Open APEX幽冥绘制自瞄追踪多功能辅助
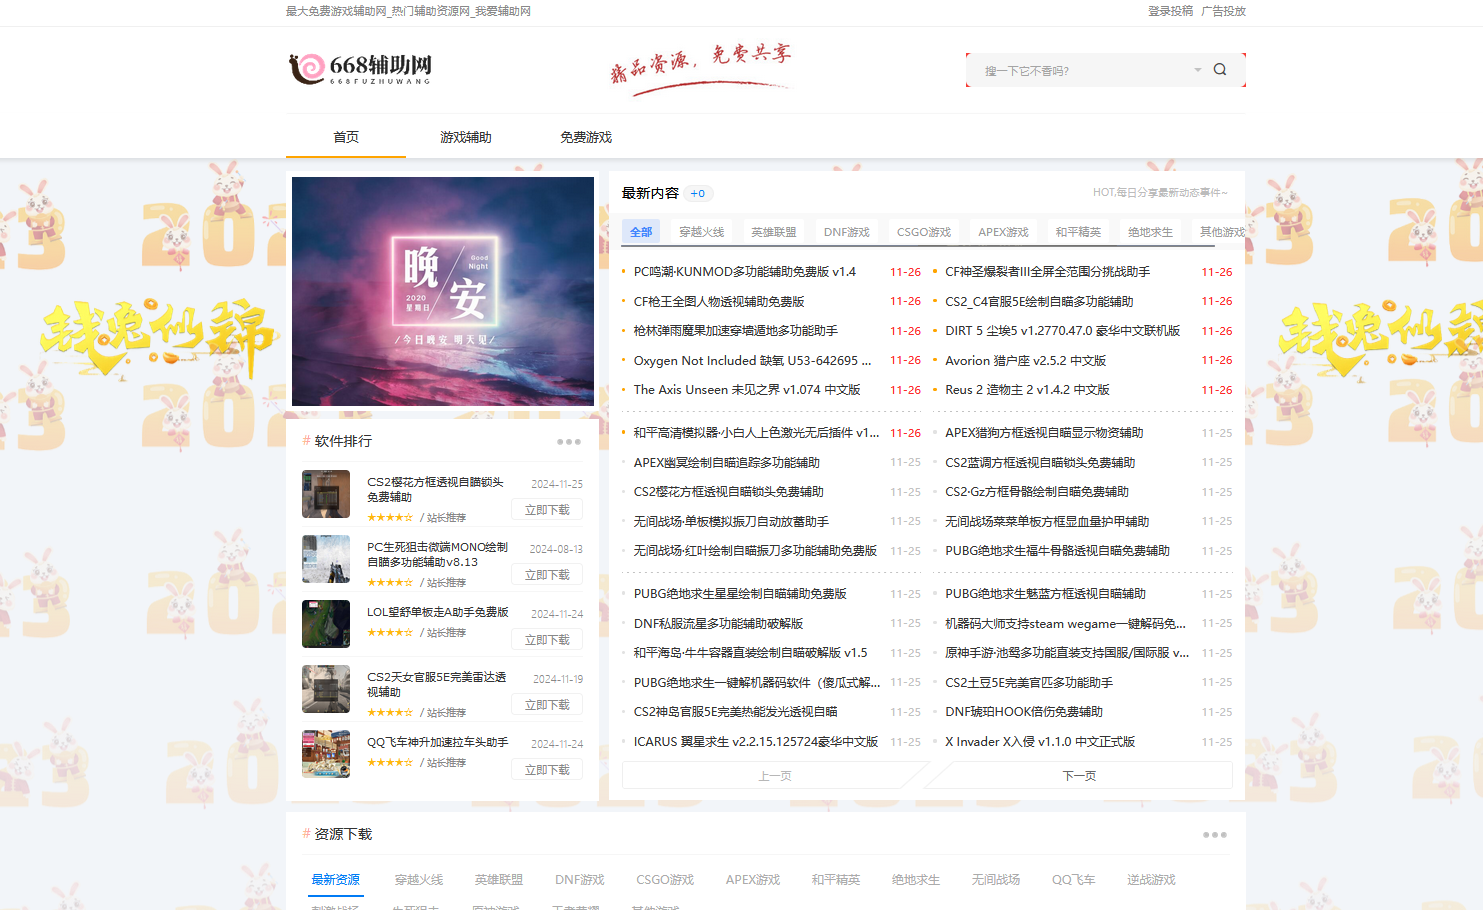The height and width of the screenshot is (910, 1483). 726,463
